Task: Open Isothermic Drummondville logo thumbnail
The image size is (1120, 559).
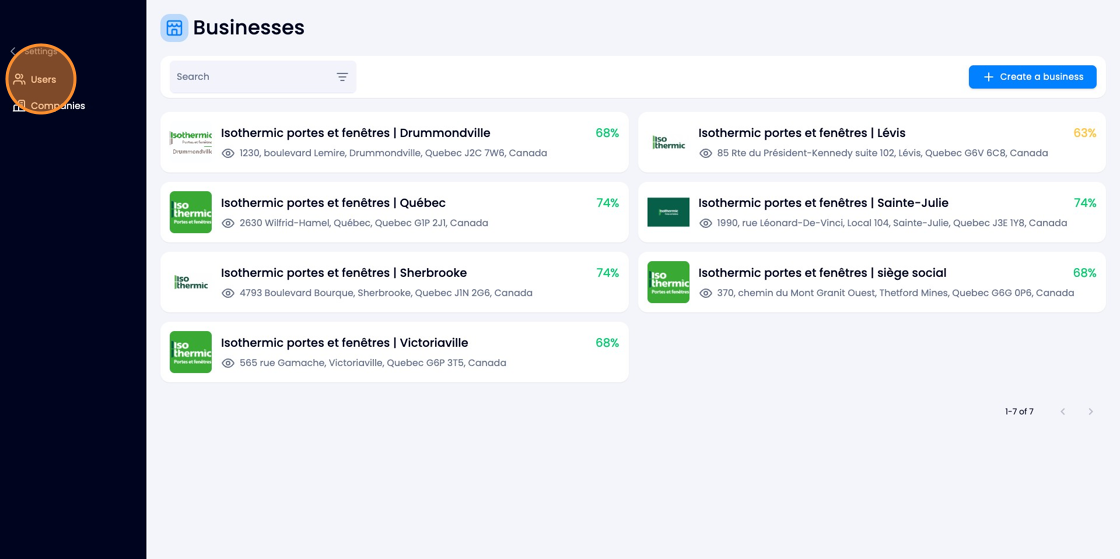Action: coord(191,142)
